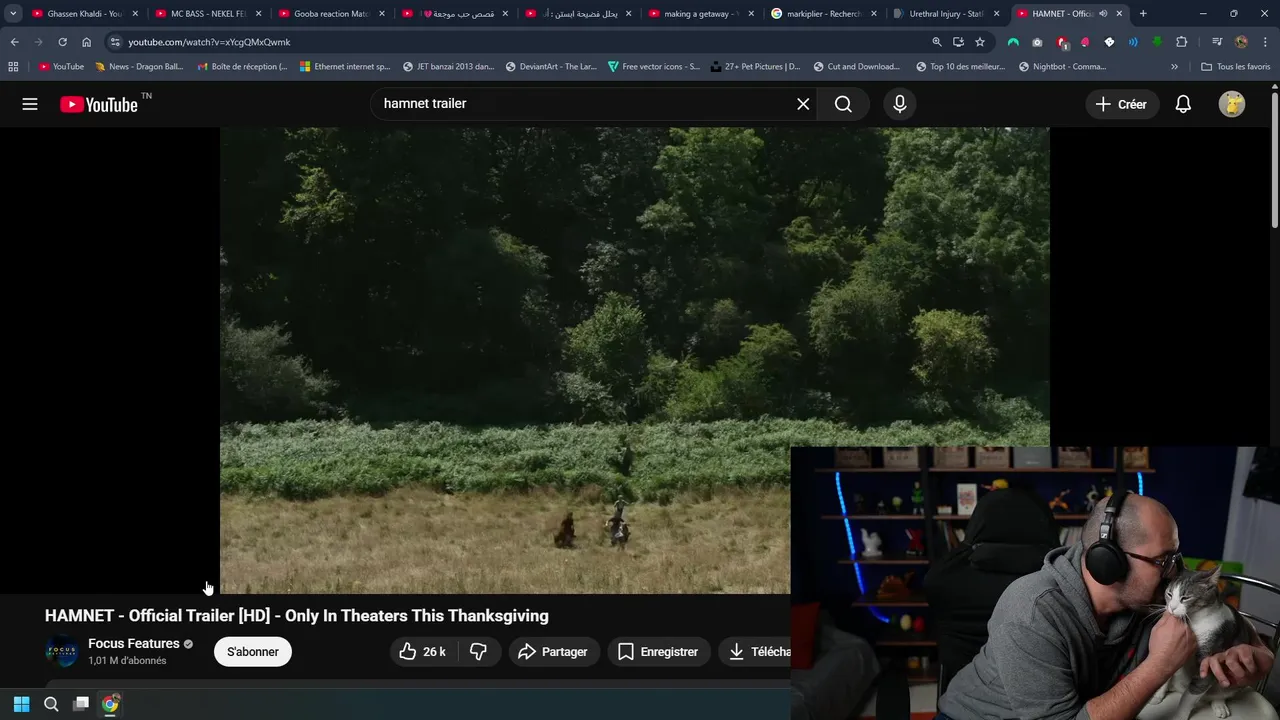This screenshot has height=720, width=1280.
Task: Switch to the Urethral Injury tab
Action: point(946,14)
